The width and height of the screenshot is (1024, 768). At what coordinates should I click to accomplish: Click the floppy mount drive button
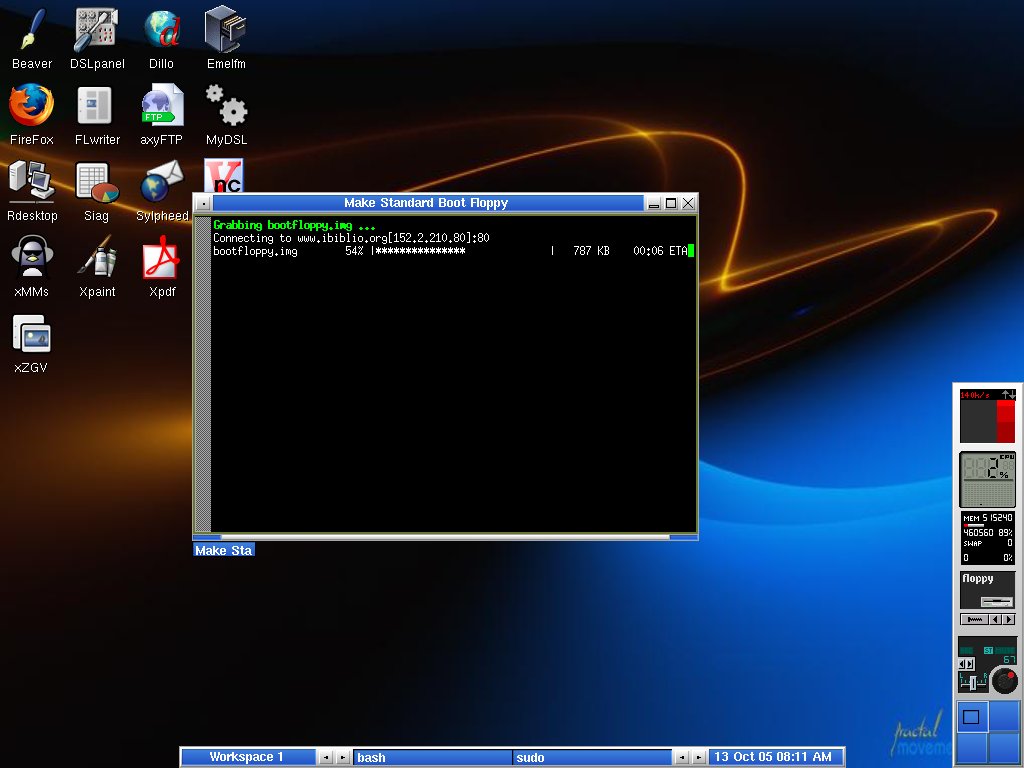(997, 601)
